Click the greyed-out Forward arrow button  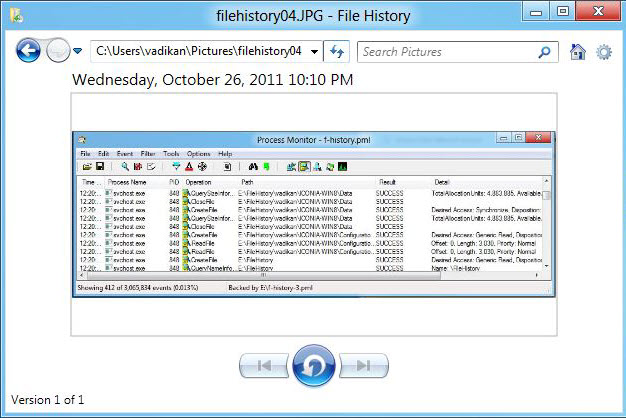coord(58,51)
